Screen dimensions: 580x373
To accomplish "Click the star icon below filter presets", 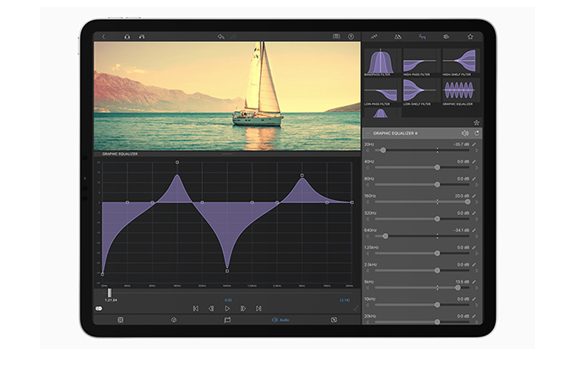I will [476, 122].
